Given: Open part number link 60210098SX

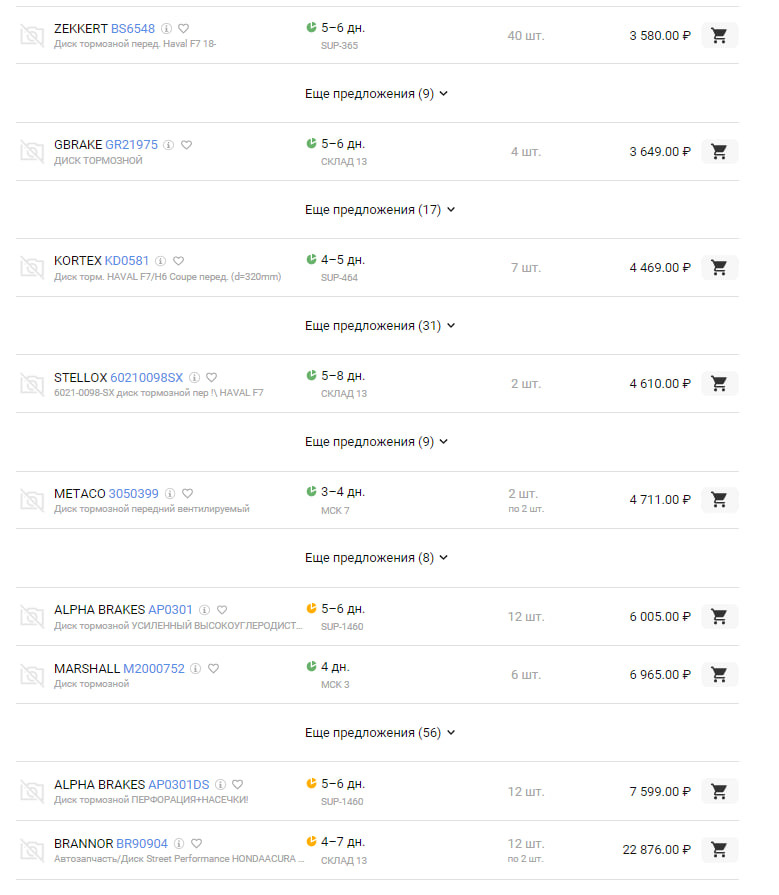Looking at the screenshot, I should pyautogui.click(x=146, y=378).
